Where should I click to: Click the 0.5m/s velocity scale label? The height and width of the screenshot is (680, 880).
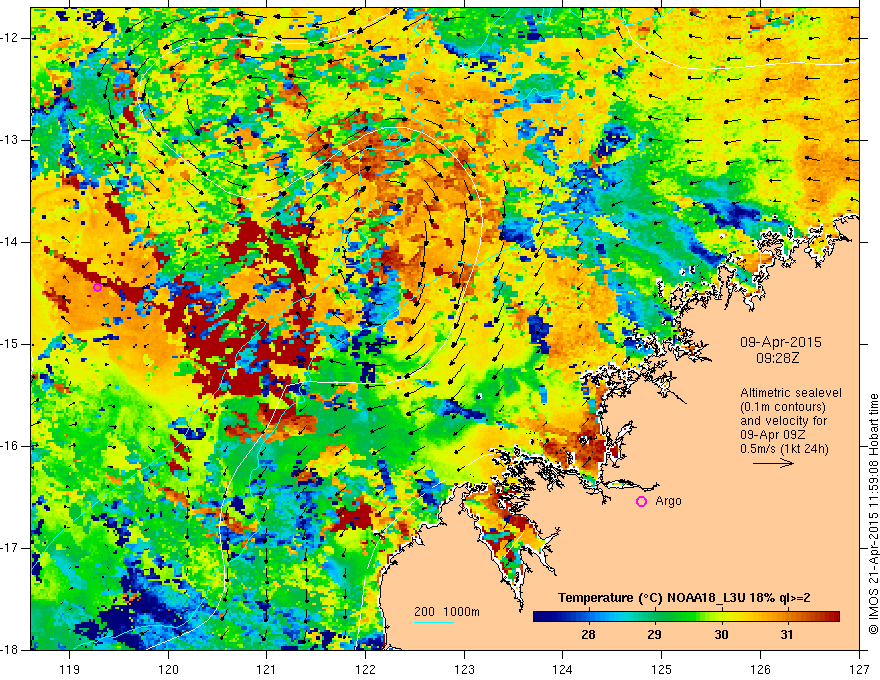(784, 449)
